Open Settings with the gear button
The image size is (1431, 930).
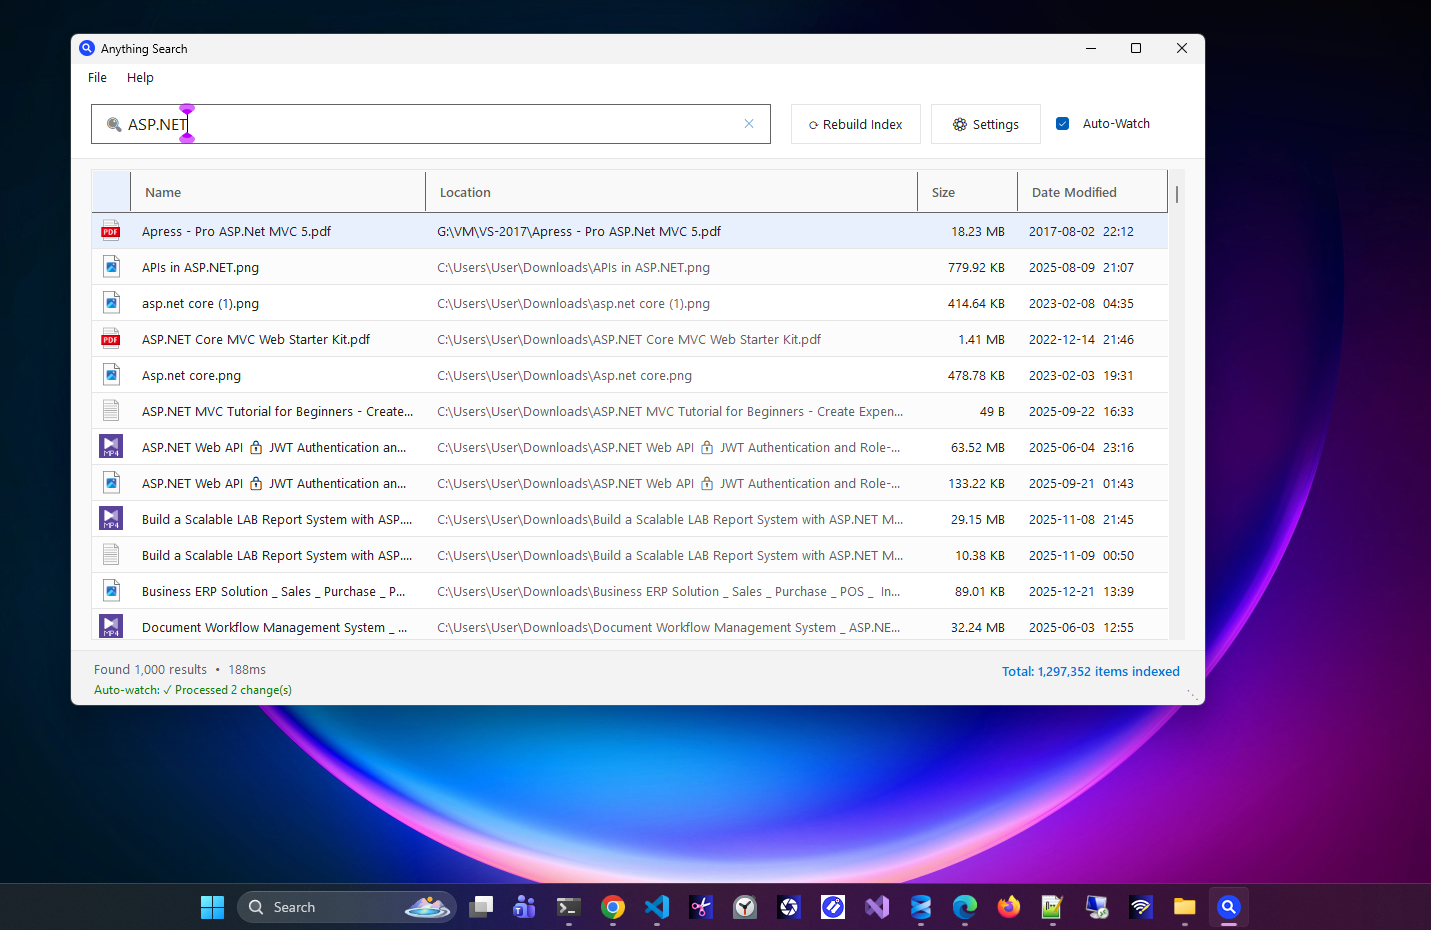click(985, 123)
